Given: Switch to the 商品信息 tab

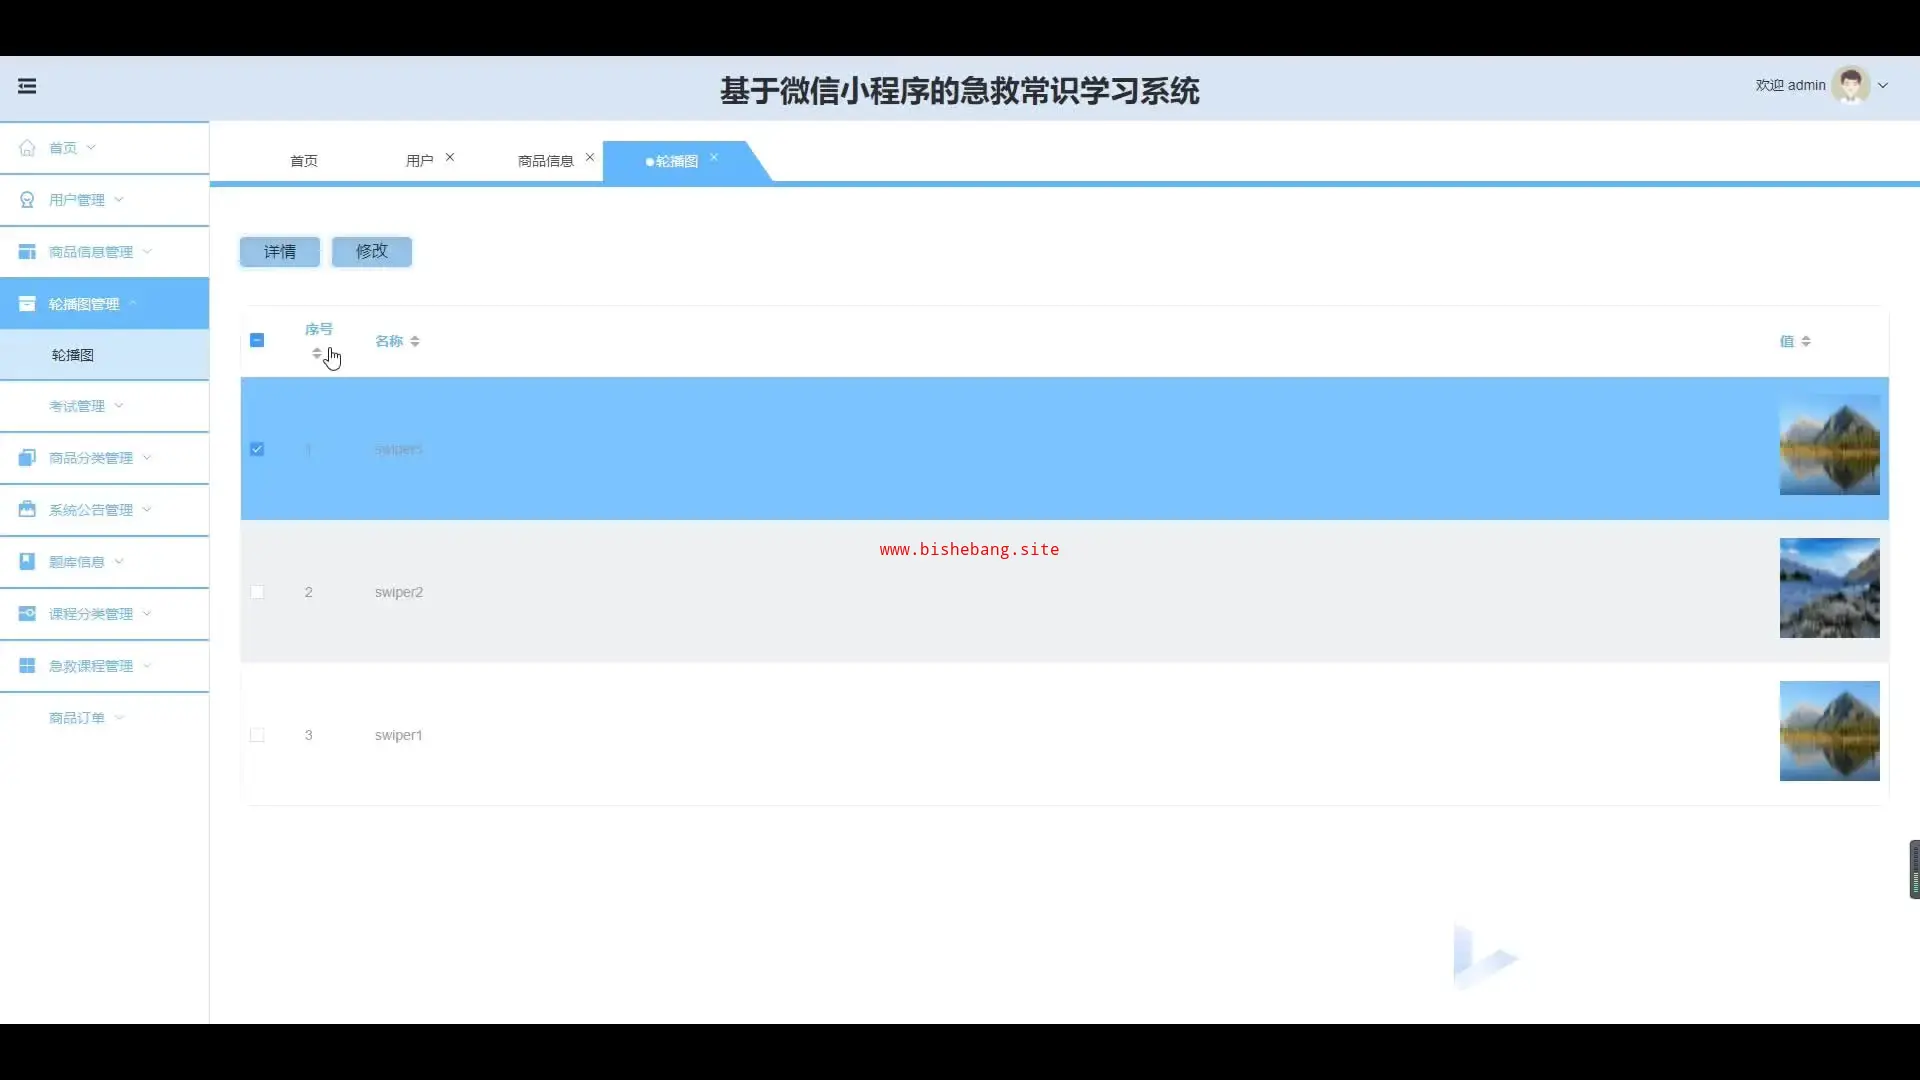Looking at the screenshot, I should (x=545, y=161).
